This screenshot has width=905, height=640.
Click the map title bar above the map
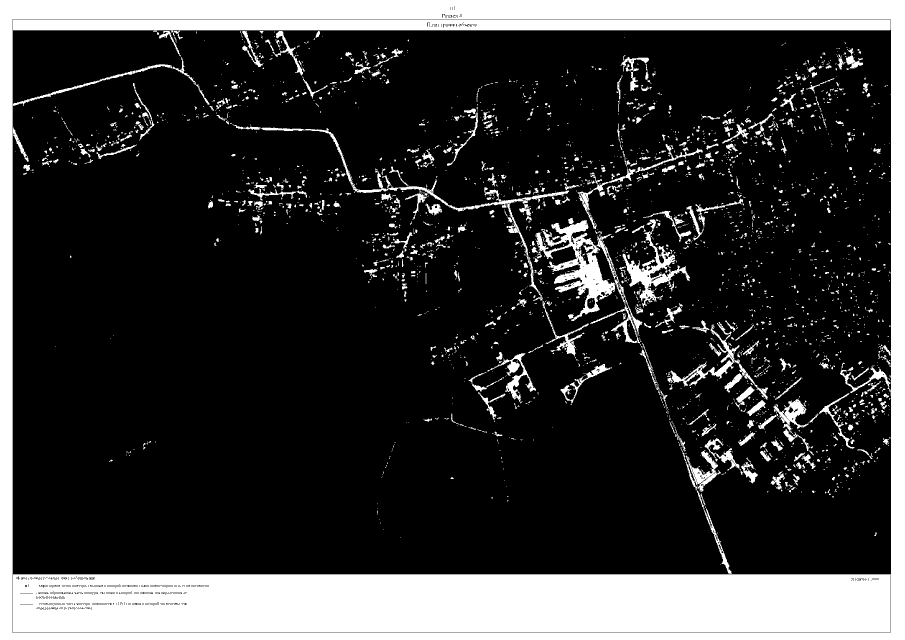452,24
